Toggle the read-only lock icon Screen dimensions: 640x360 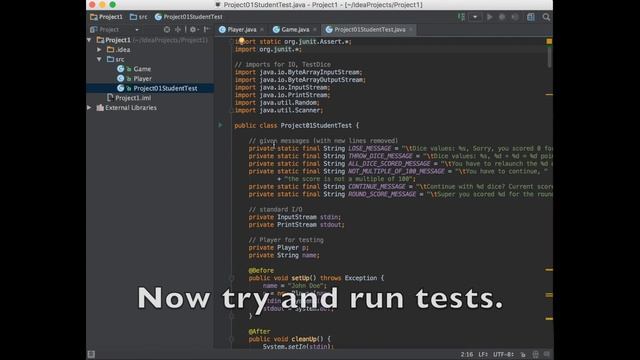pos(523,354)
